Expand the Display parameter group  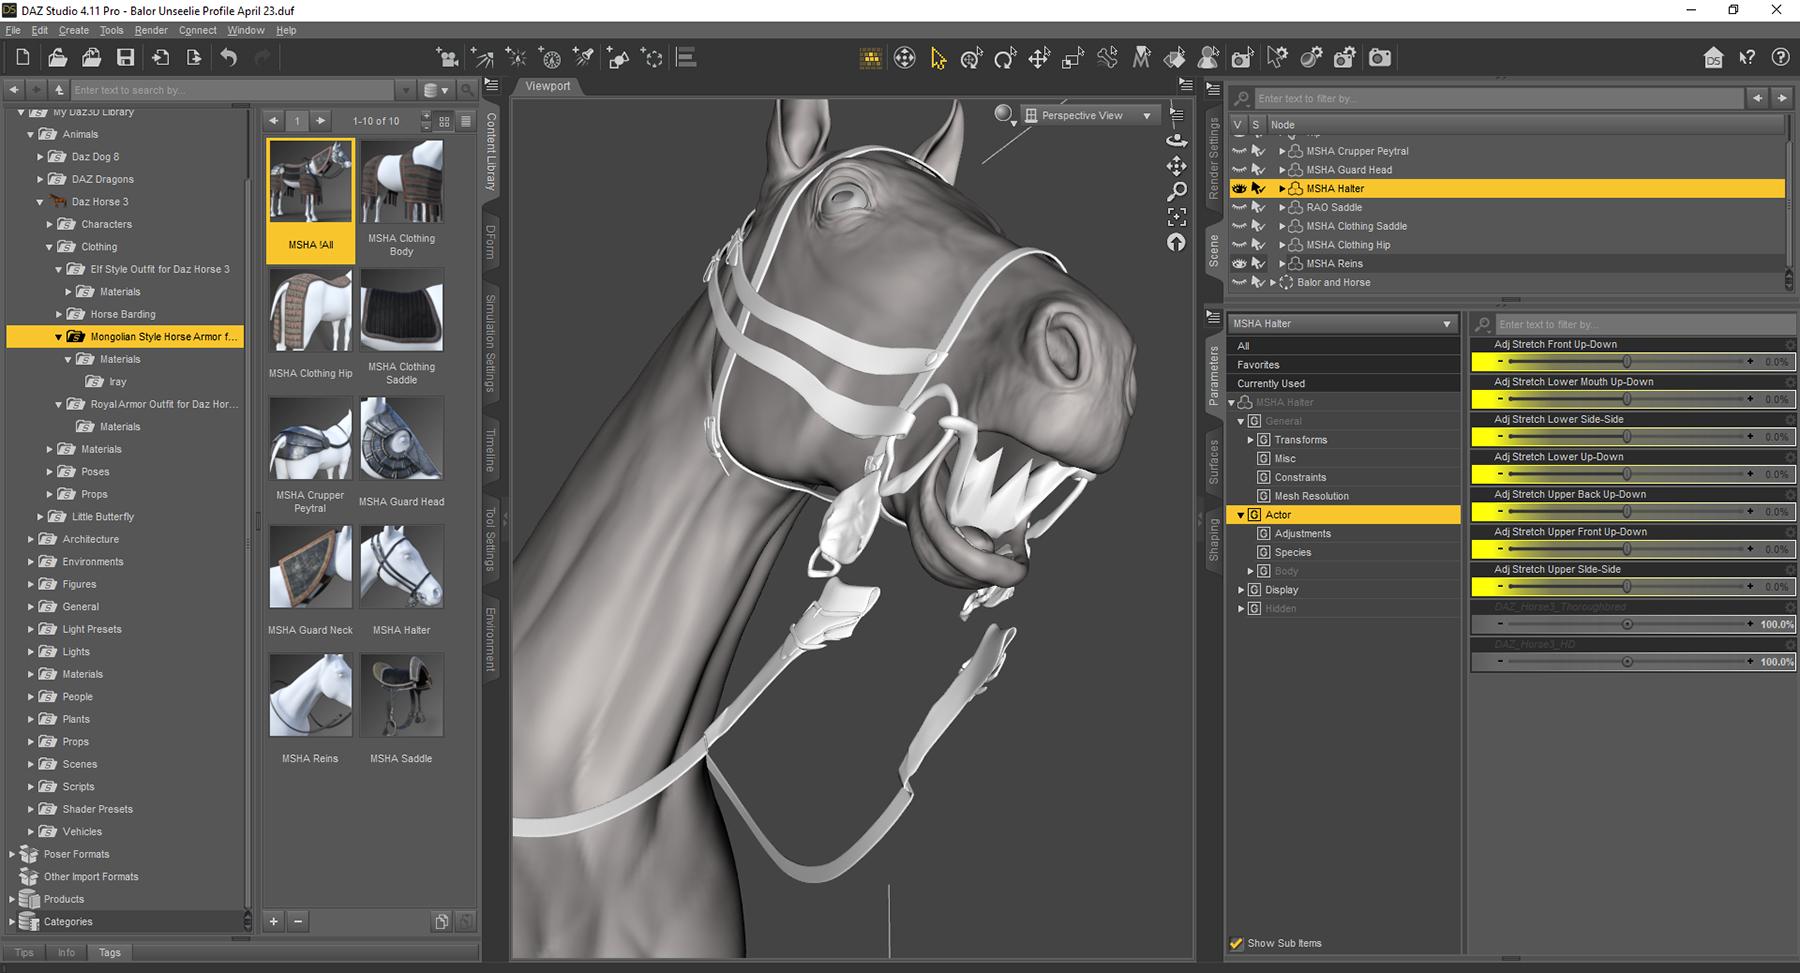1241,590
